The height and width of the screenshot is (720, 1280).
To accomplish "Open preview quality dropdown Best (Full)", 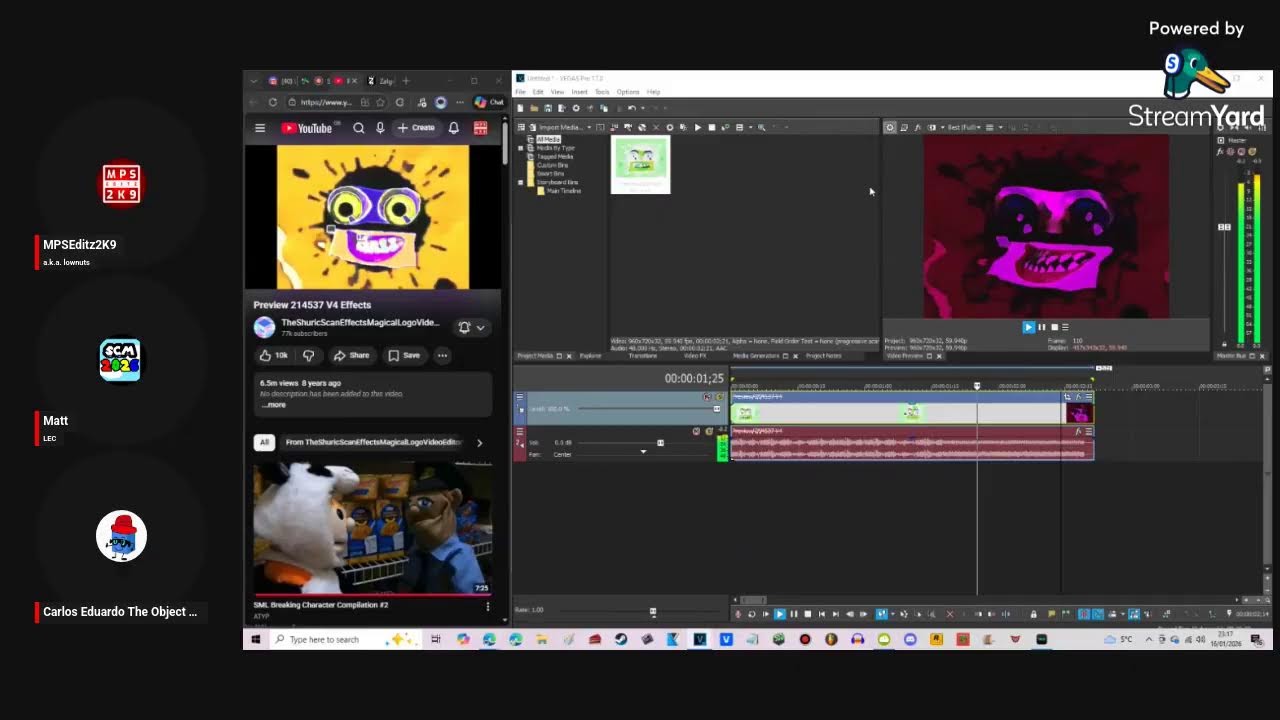I will click(x=964, y=127).
